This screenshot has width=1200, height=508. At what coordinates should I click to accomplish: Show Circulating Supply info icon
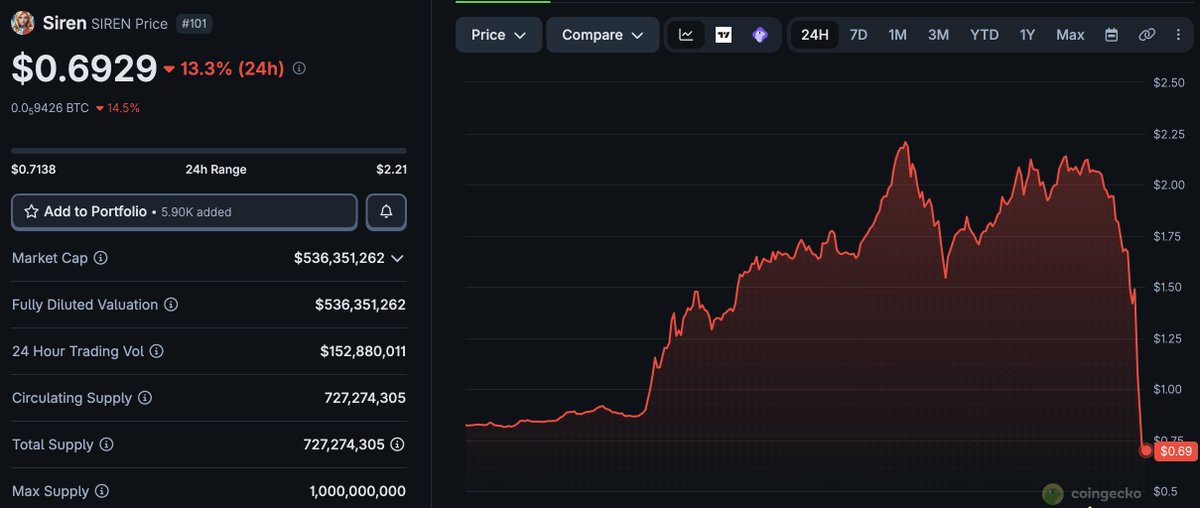[145, 398]
